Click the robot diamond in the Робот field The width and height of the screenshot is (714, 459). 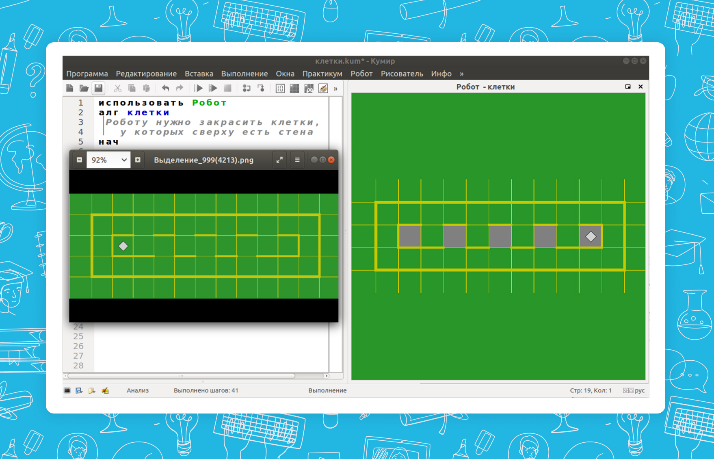[x=591, y=236]
